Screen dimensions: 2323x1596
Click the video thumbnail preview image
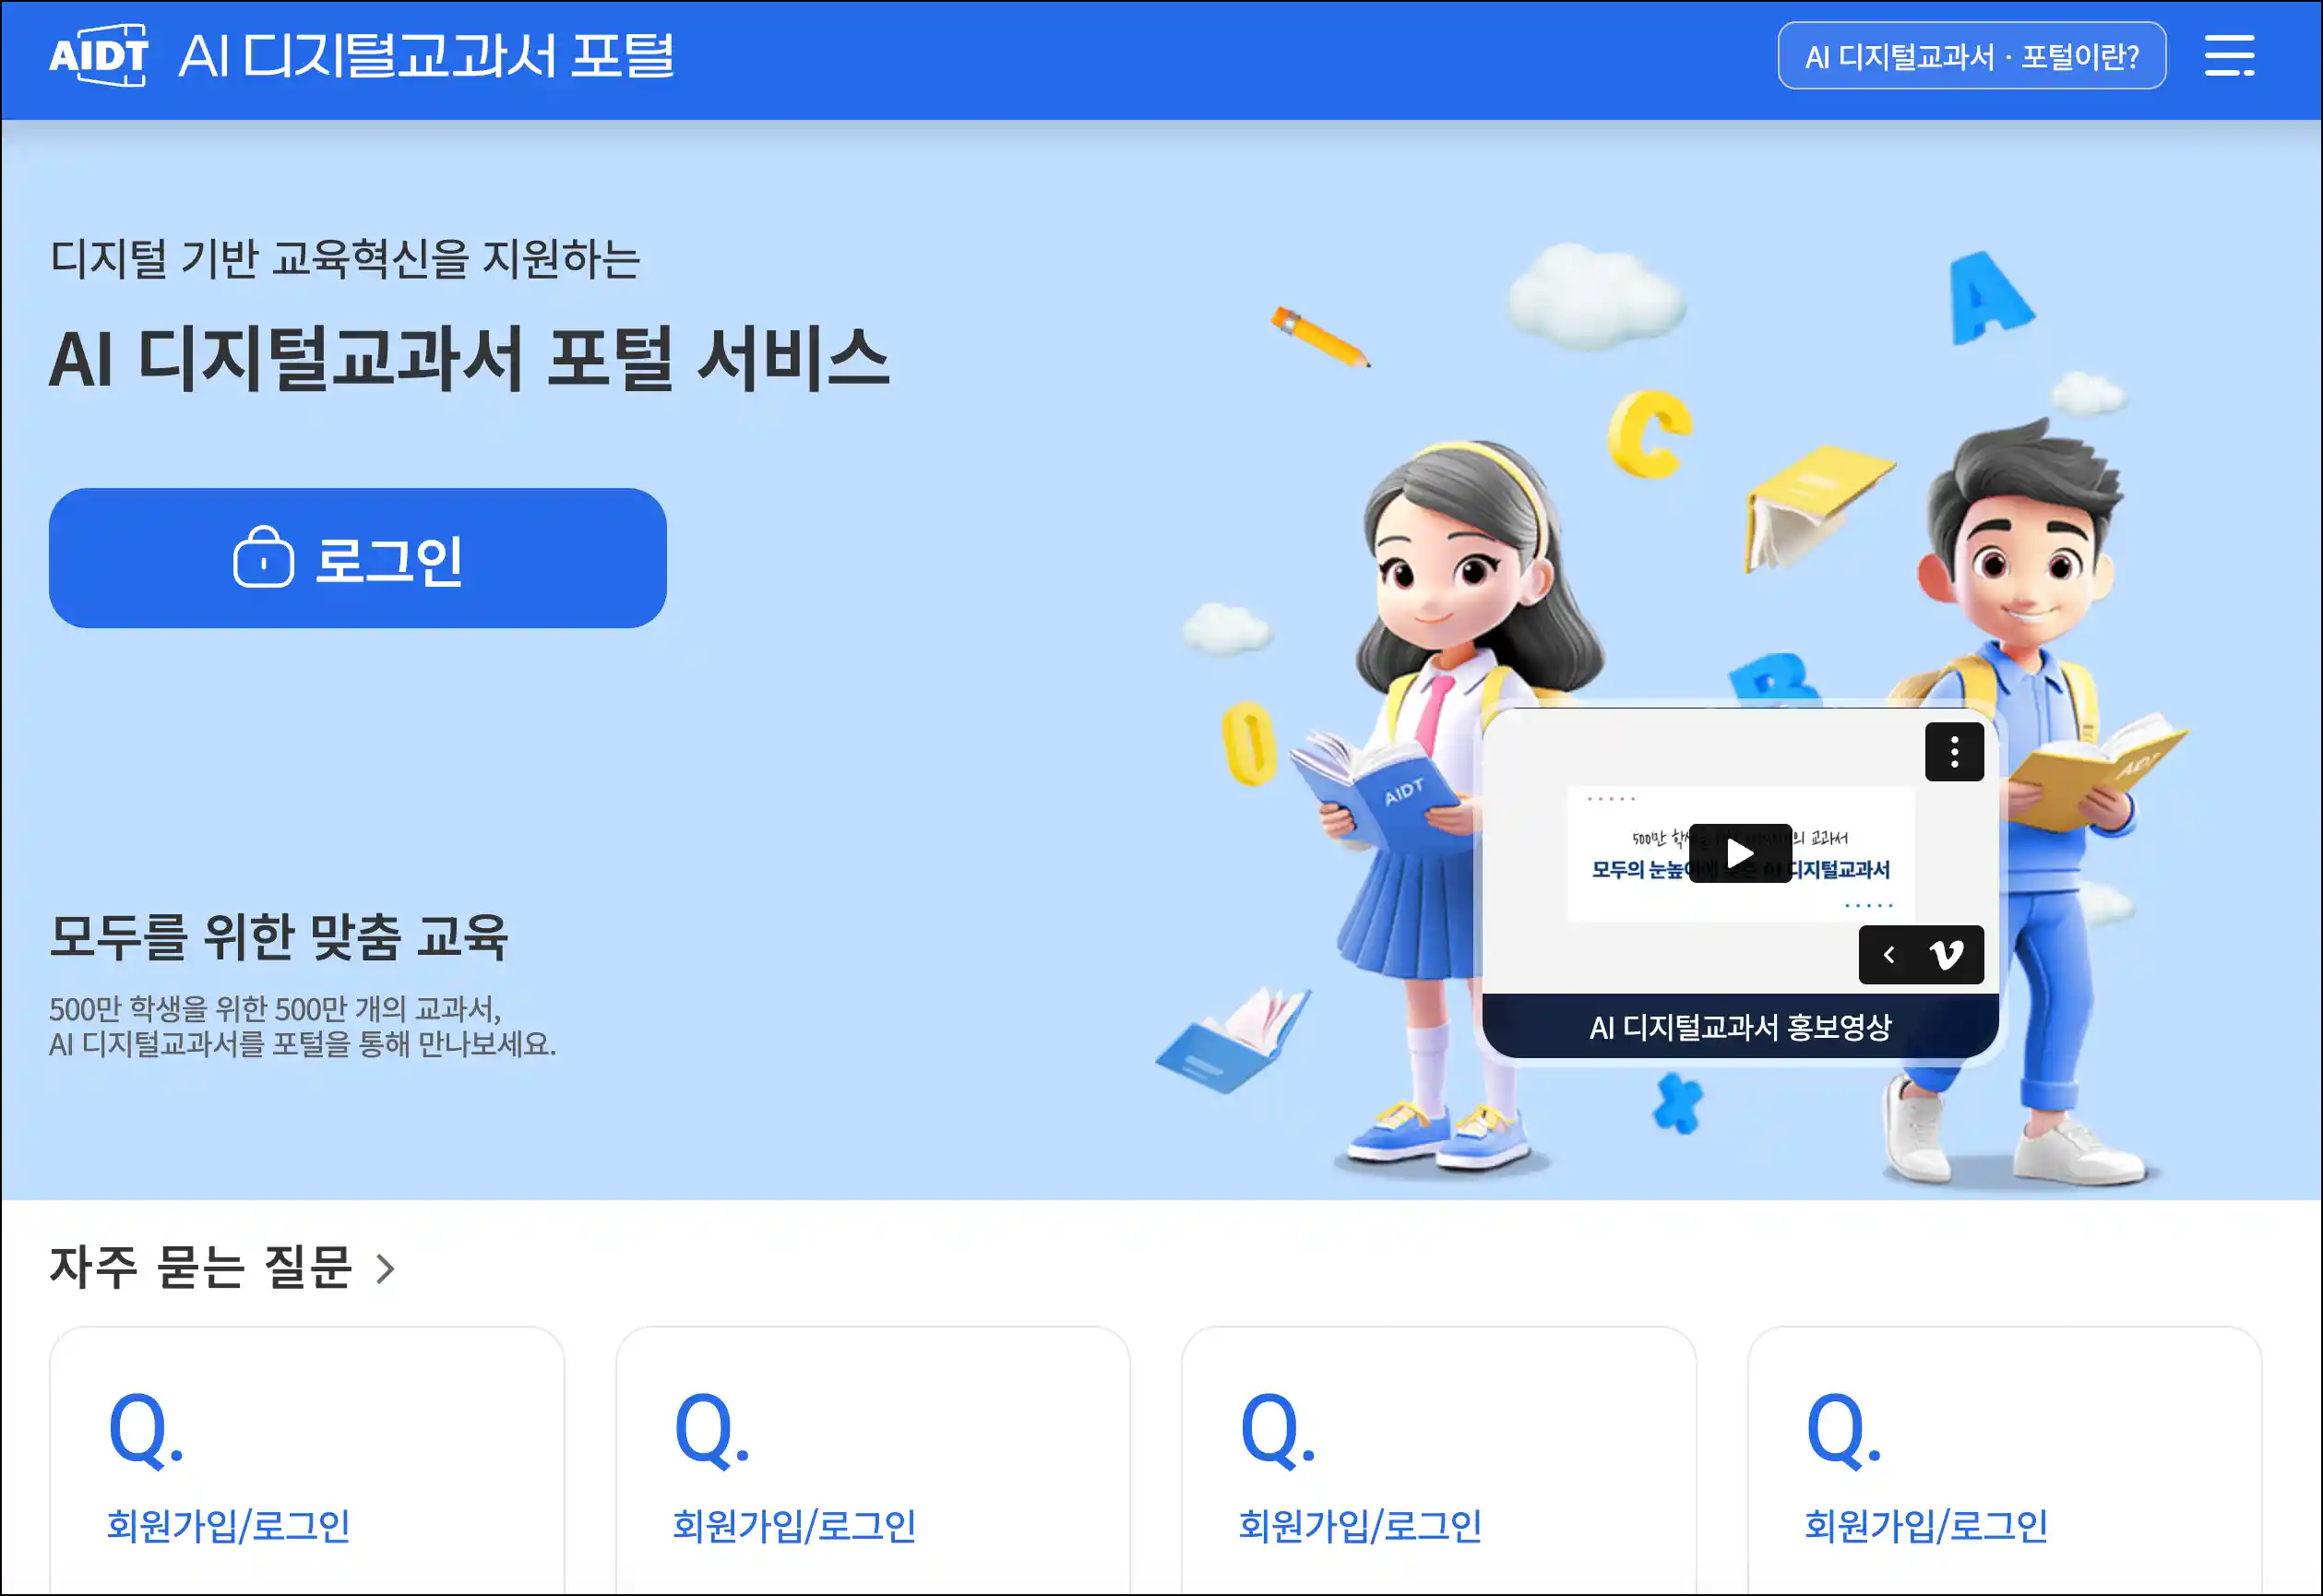click(1740, 853)
